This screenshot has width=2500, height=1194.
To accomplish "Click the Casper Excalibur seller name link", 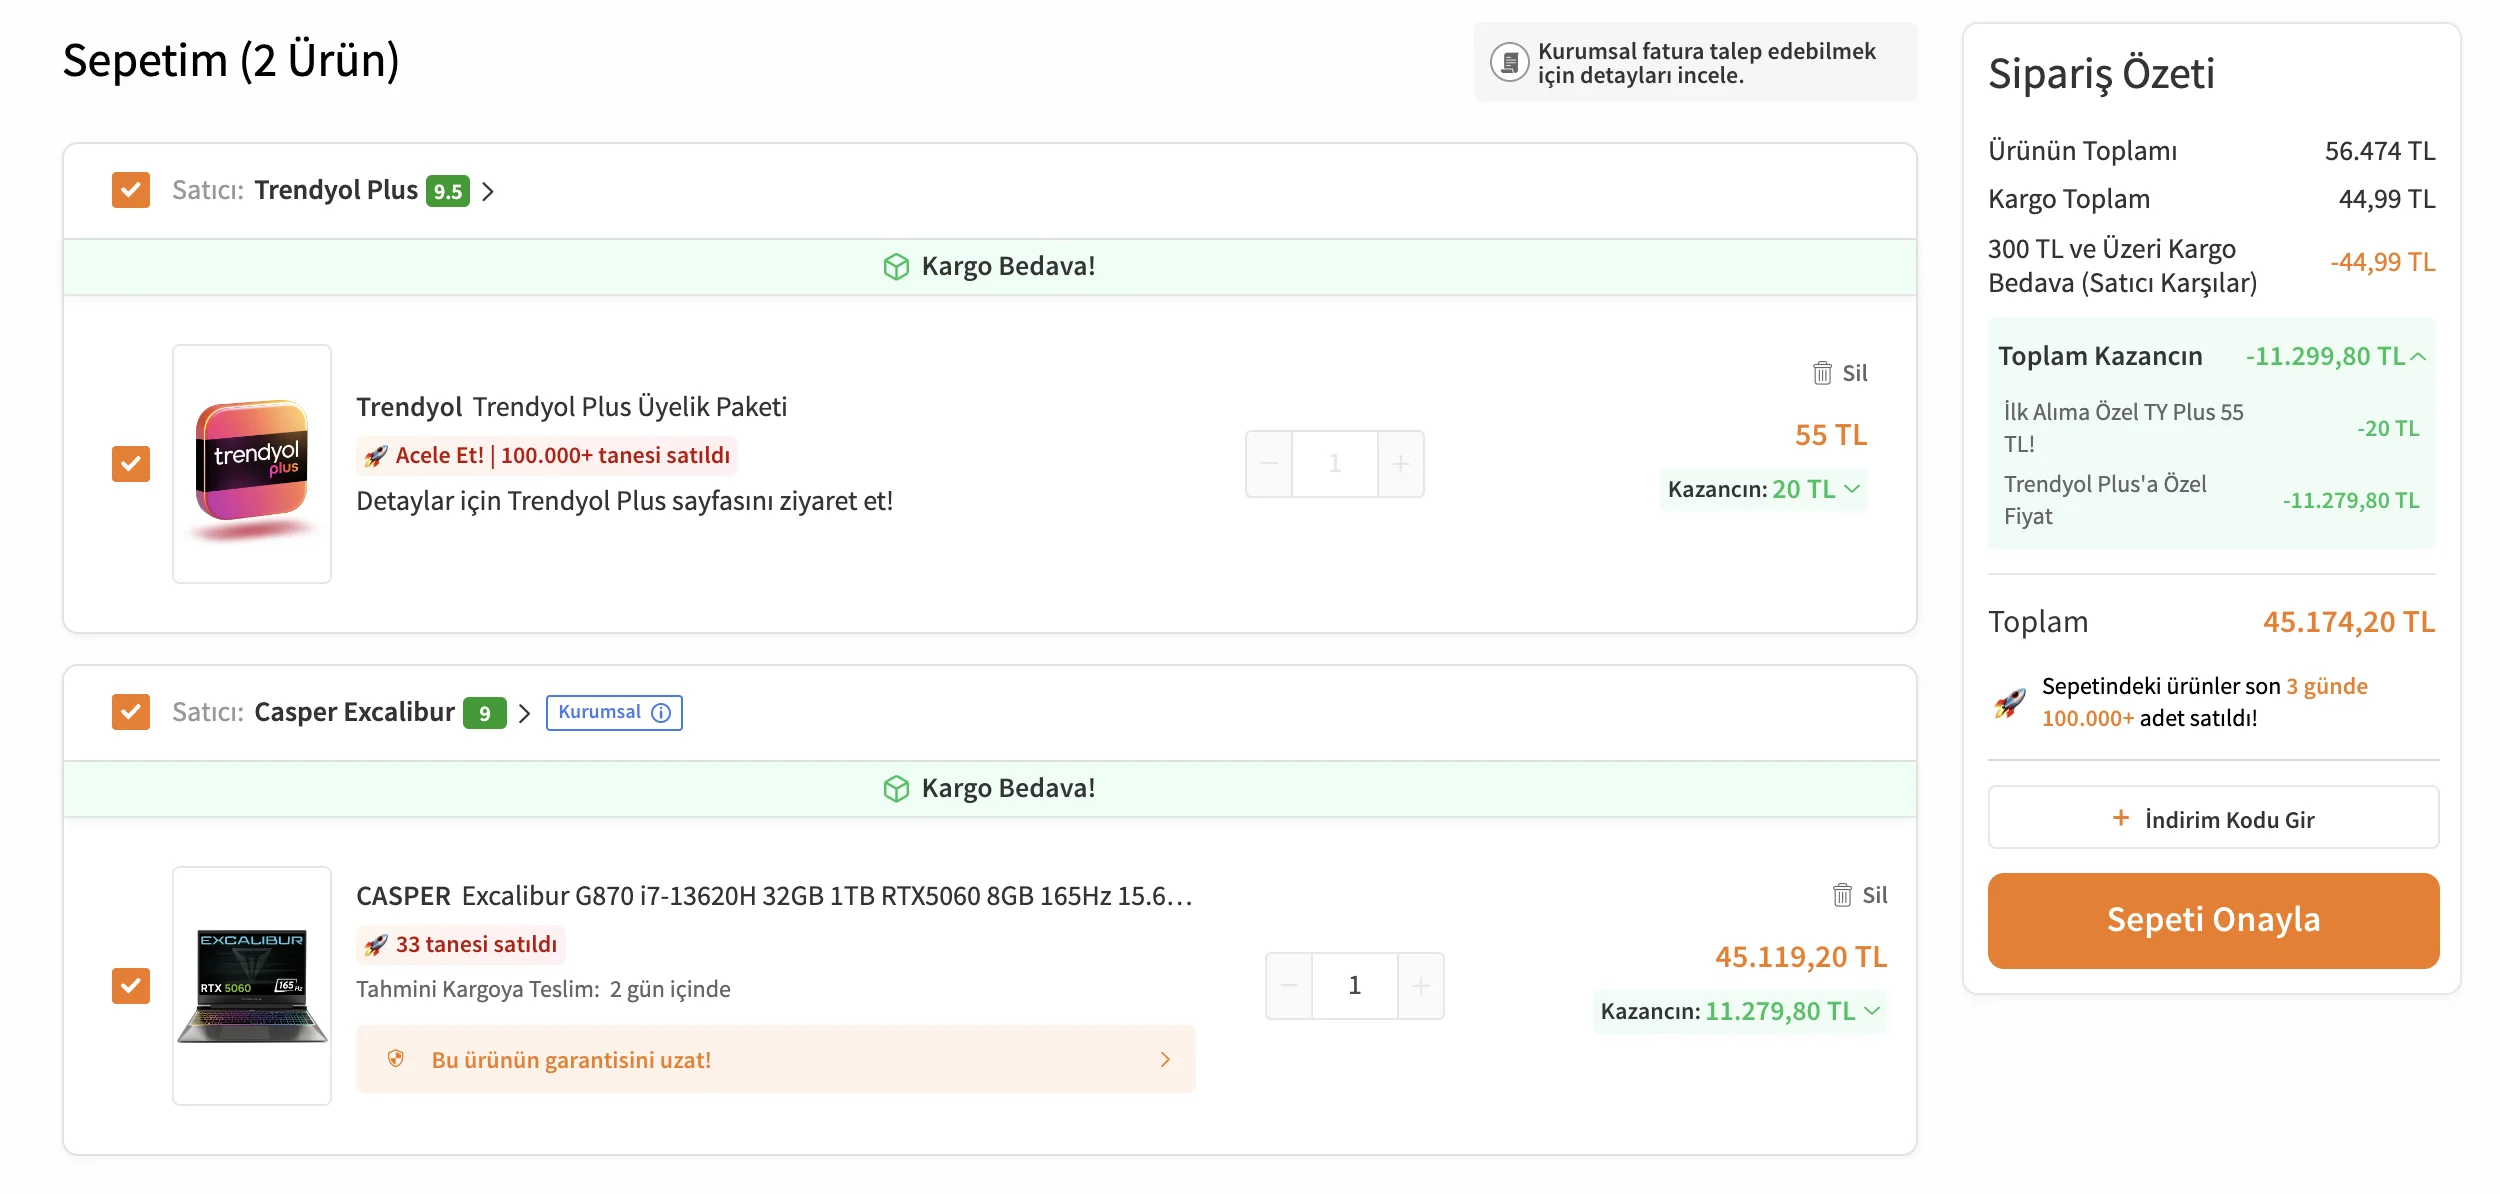I will 354,712.
